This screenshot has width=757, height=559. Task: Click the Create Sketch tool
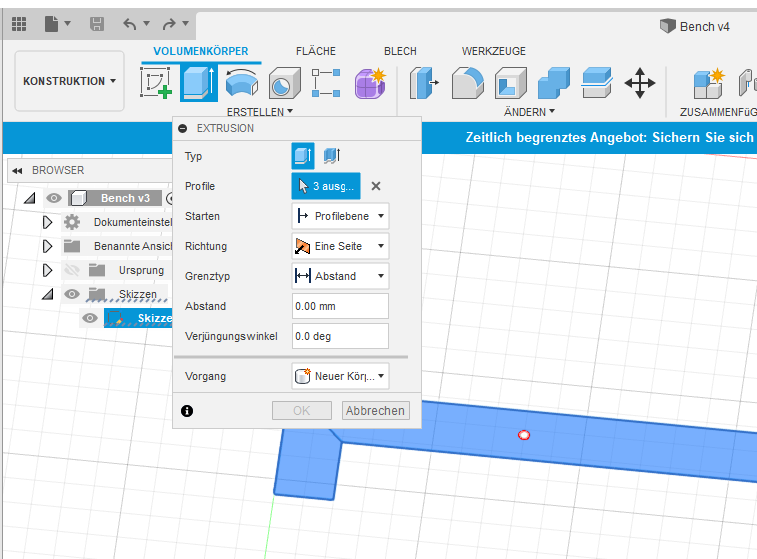(x=156, y=83)
